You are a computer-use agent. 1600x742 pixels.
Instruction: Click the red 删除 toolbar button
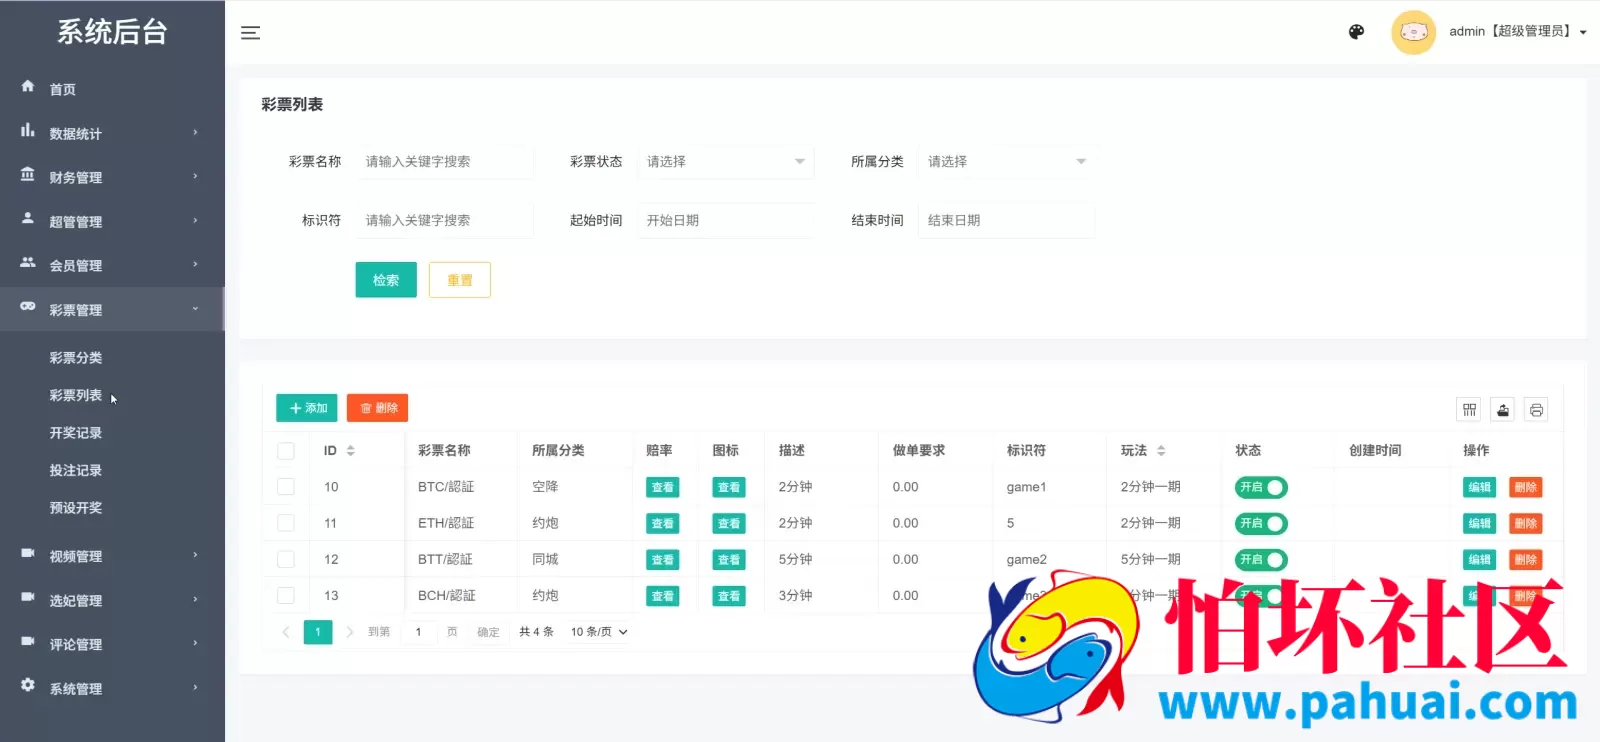point(378,408)
